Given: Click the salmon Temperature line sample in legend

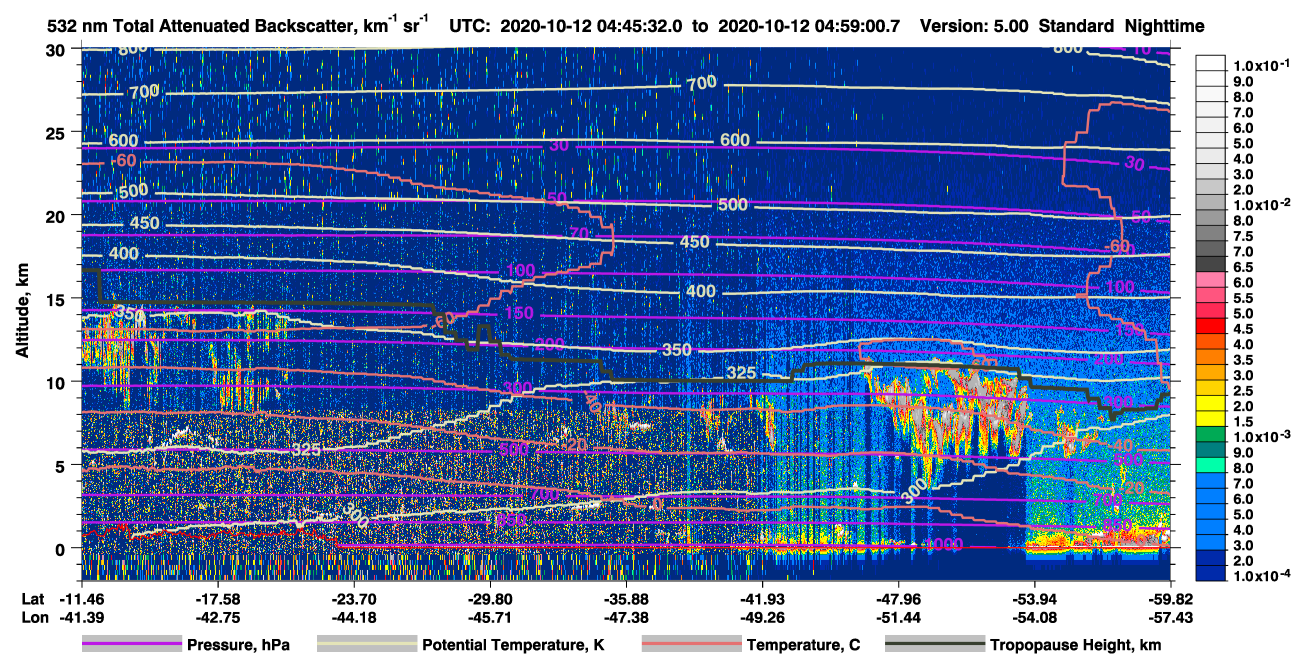Looking at the screenshot, I should (x=690, y=645).
